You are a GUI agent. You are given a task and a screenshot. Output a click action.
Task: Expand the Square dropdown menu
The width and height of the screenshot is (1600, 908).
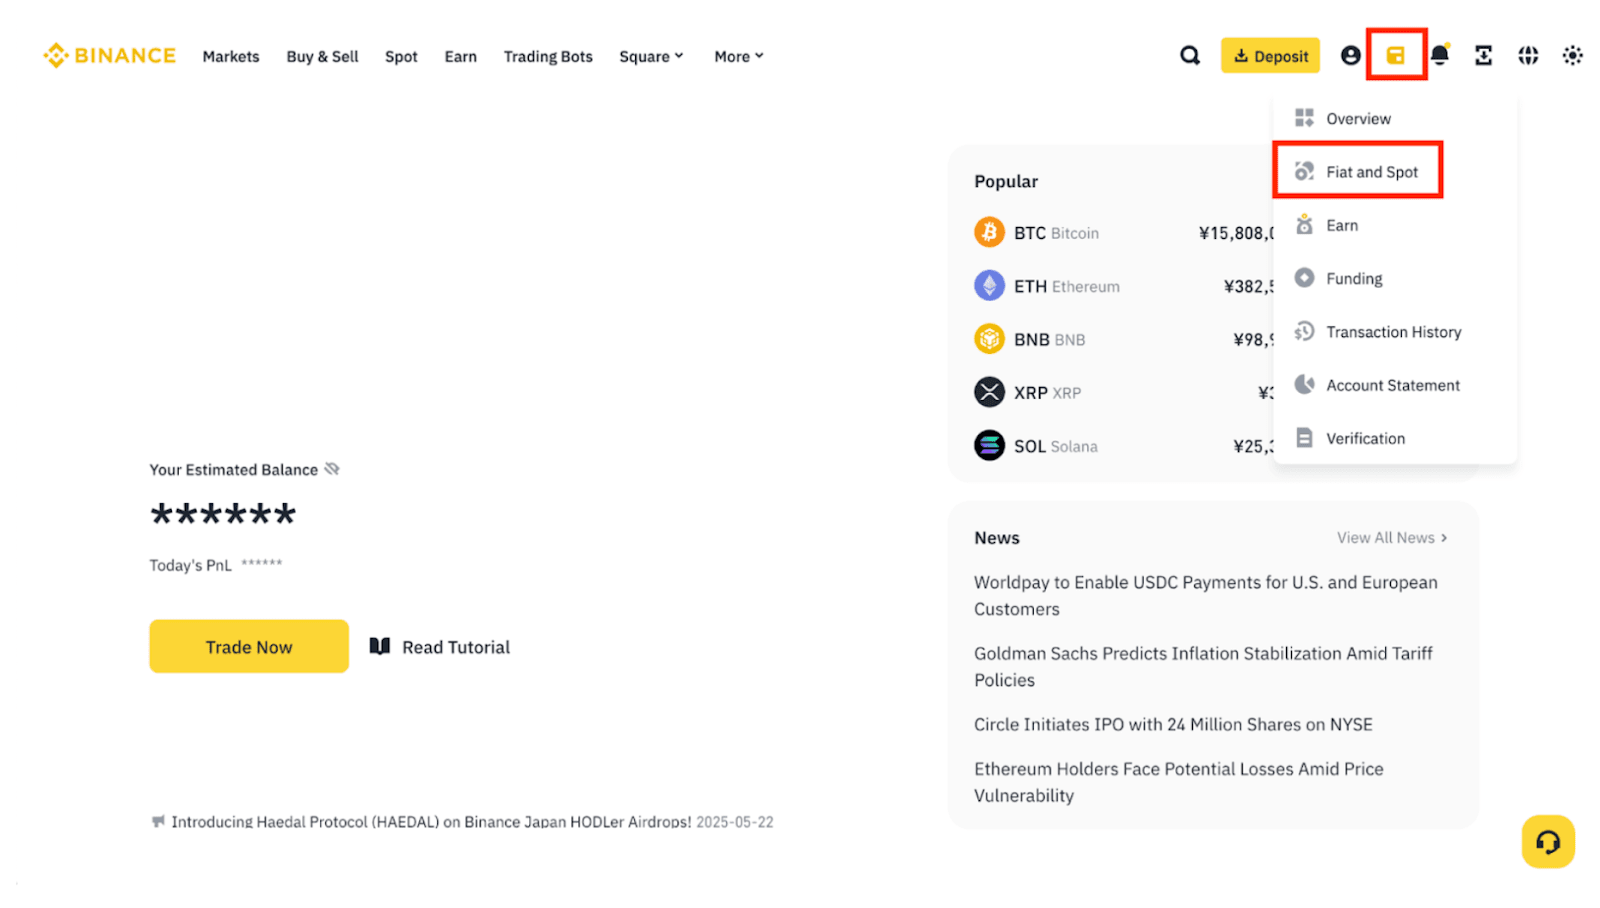pyautogui.click(x=651, y=57)
